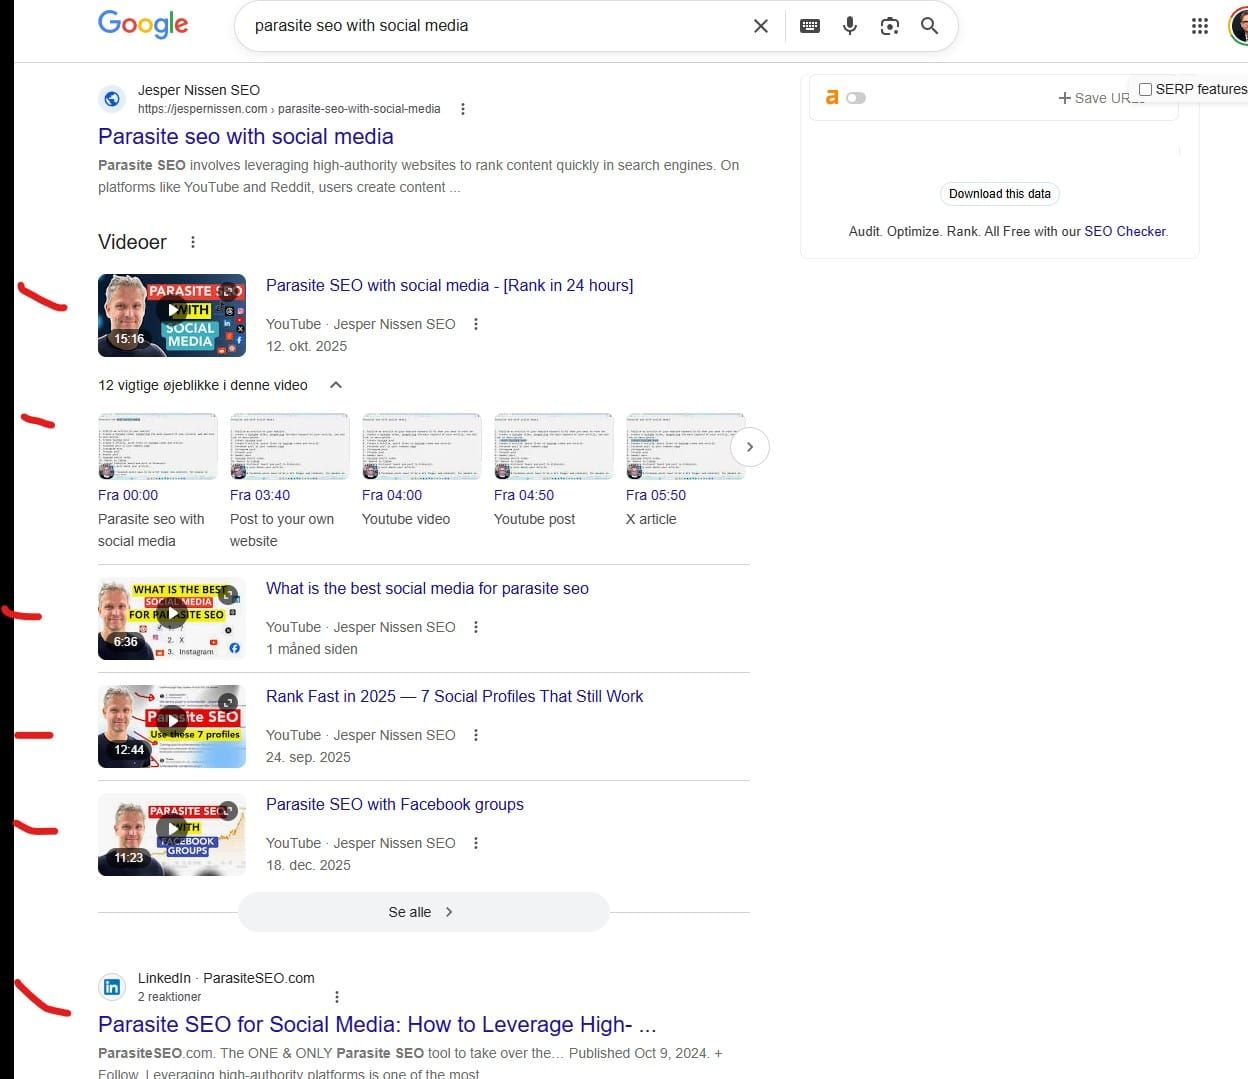Click the orange Ahrefs 'a' logo
Viewport: 1248px width, 1079px height.
point(831,97)
